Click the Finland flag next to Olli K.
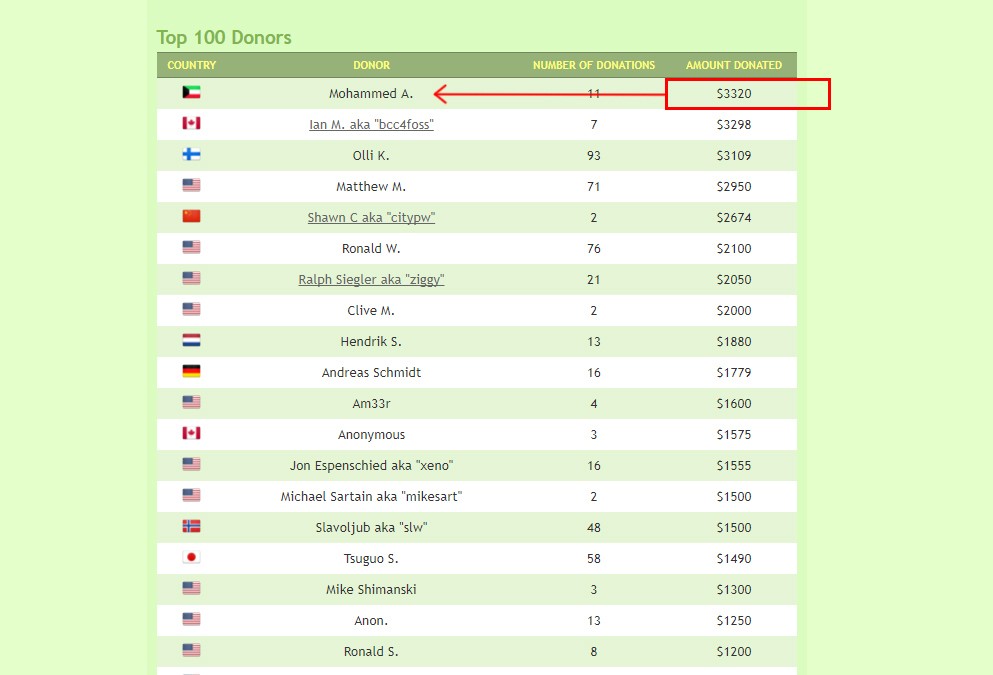 pyautogui.click(x=191, y=155)
